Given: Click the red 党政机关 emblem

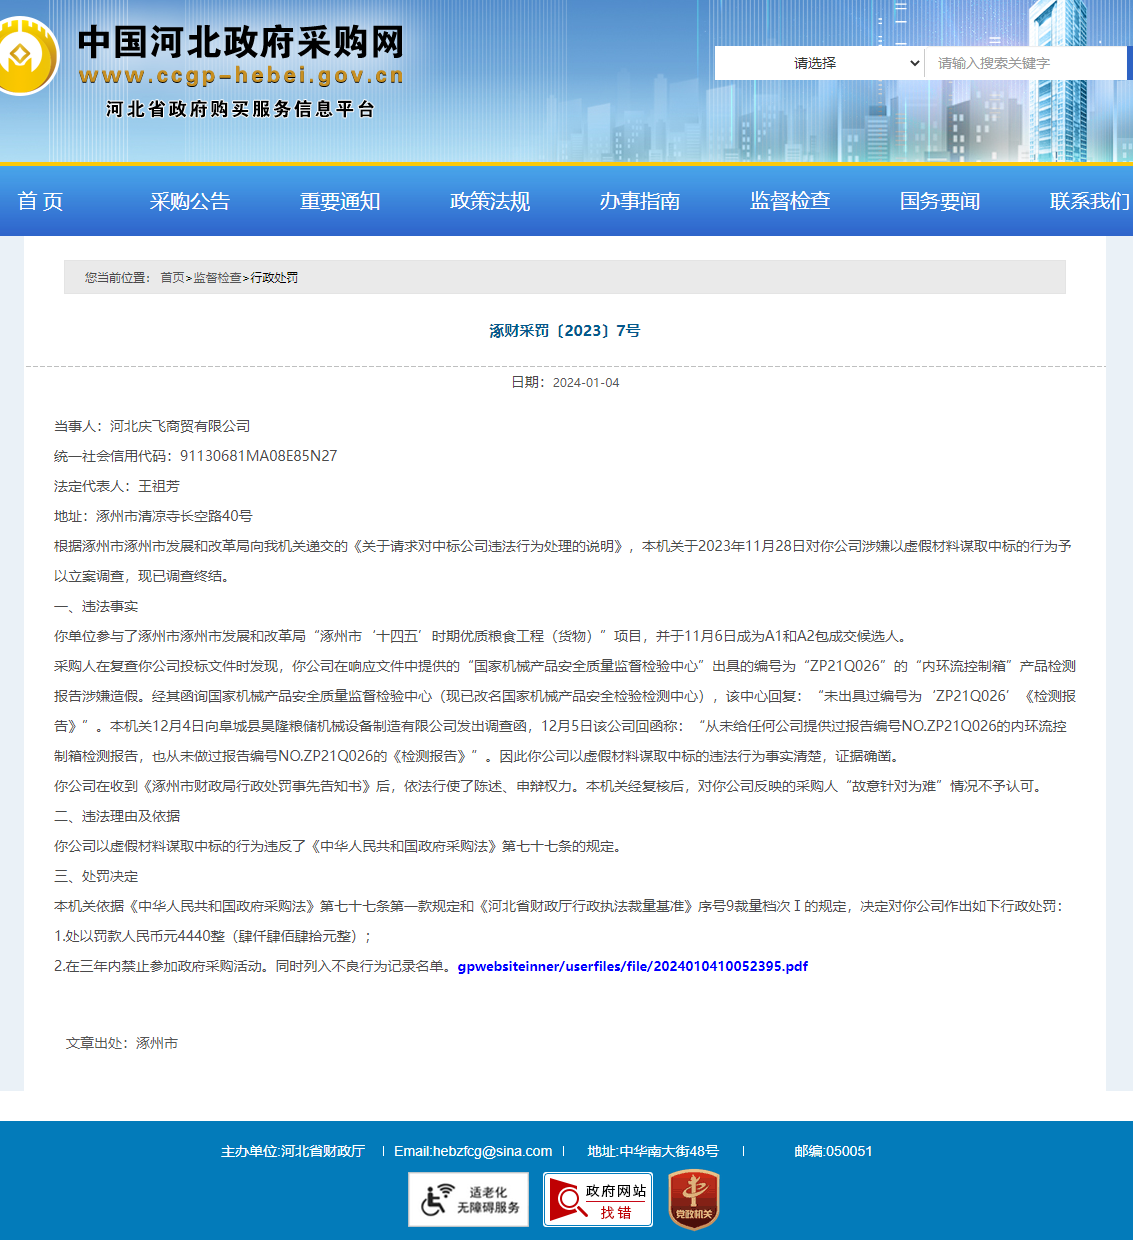Looking at the screenshot, I should pos(693,1199).
